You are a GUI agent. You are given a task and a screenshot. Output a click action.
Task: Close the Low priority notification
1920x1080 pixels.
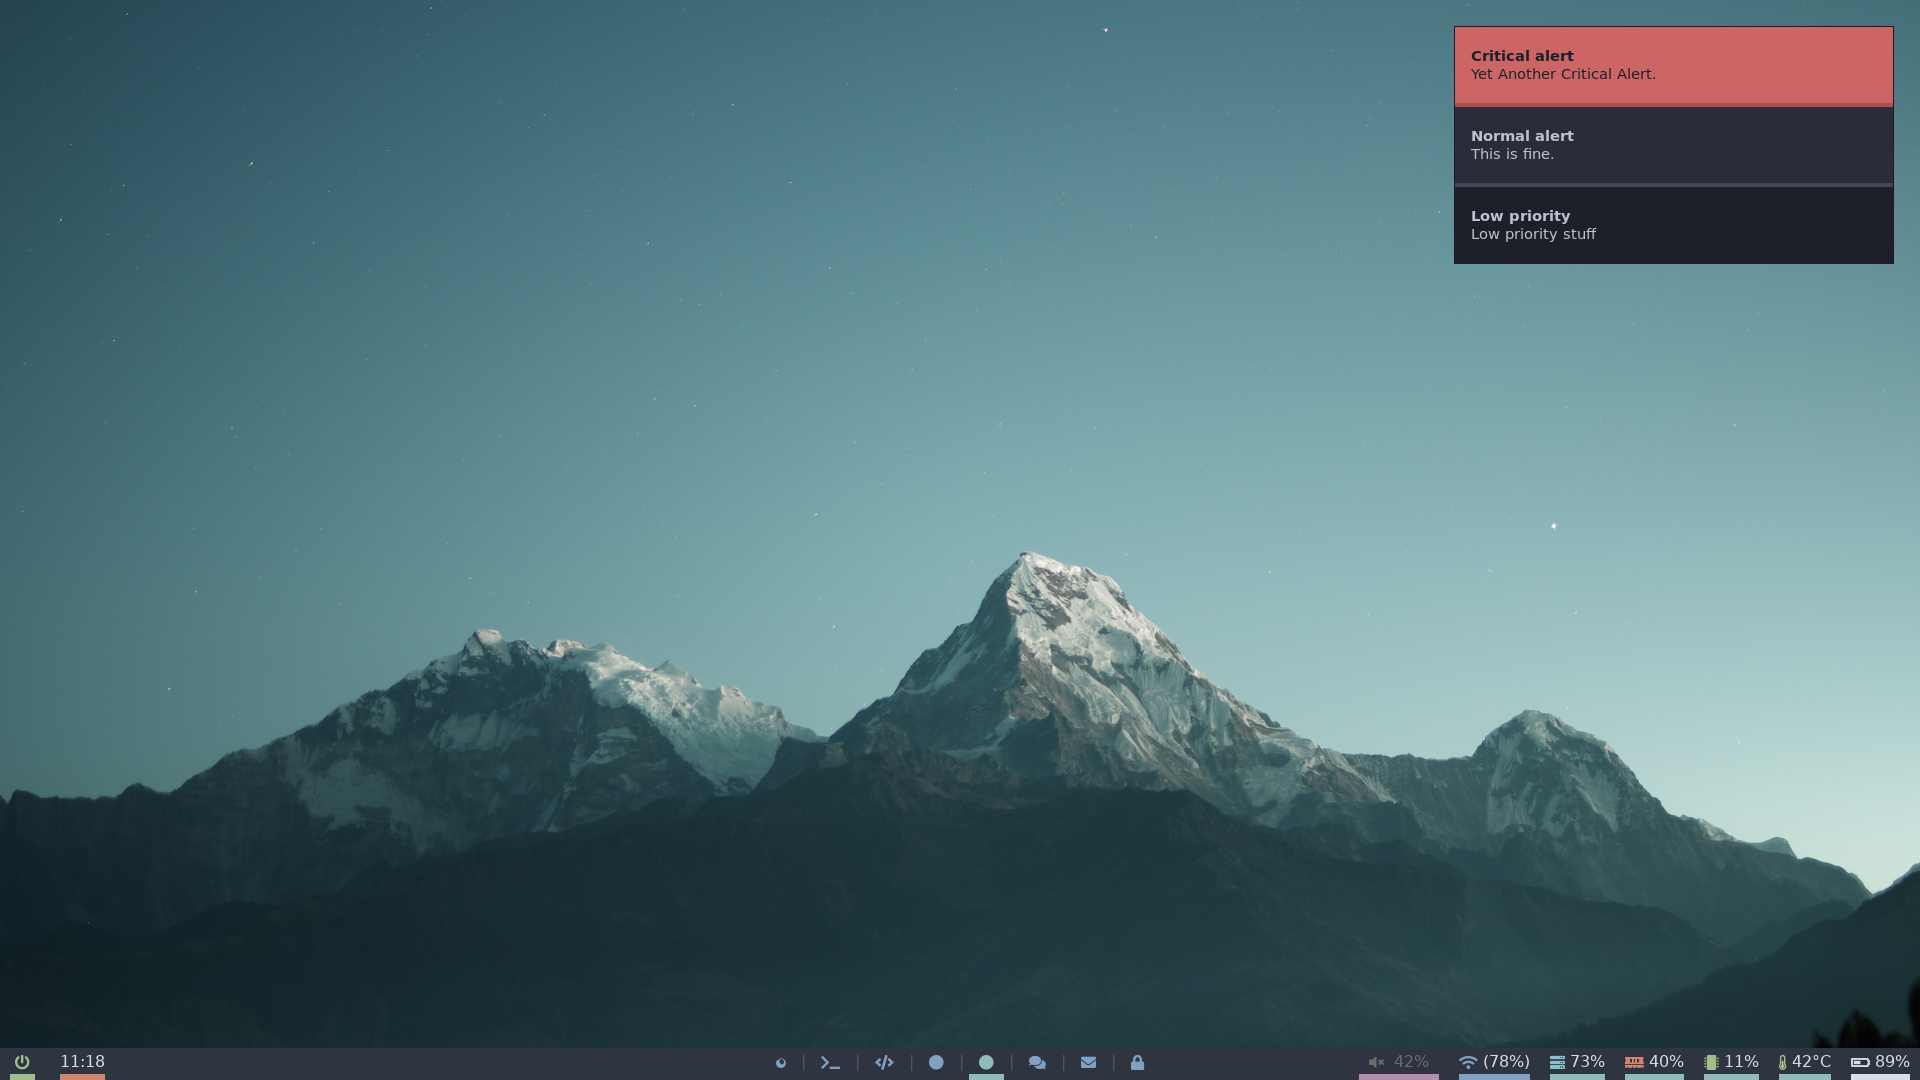[x=1673, y=225]
